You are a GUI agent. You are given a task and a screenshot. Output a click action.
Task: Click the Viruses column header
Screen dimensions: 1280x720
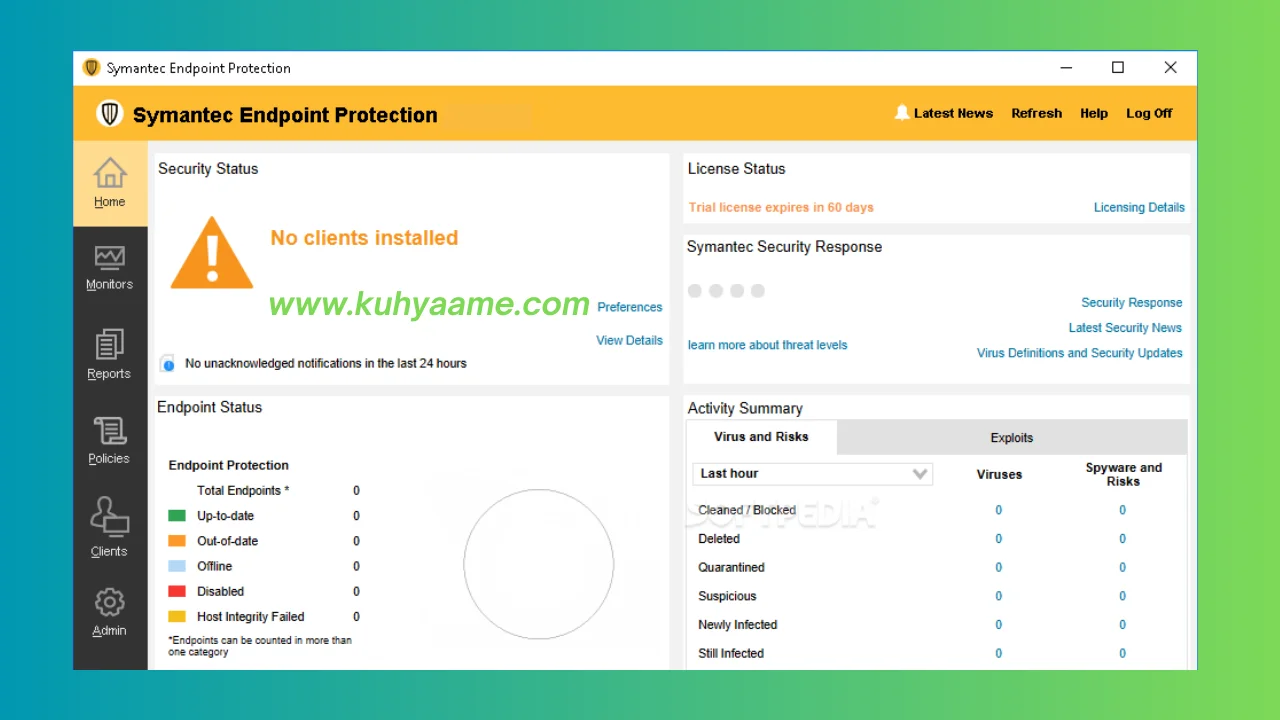pyautogui.click(x=999, y=474)
